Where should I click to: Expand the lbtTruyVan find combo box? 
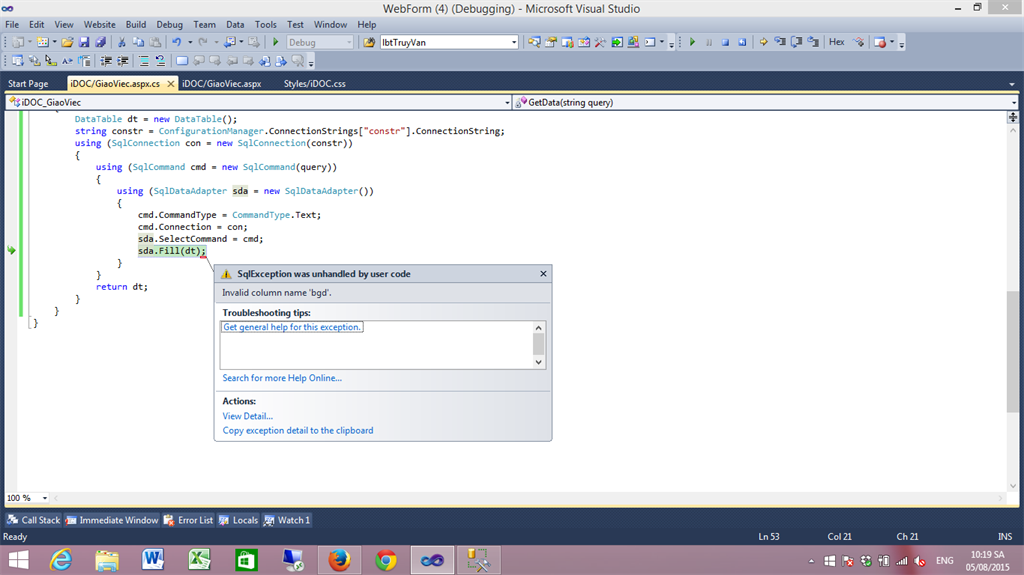pos(514,42)
